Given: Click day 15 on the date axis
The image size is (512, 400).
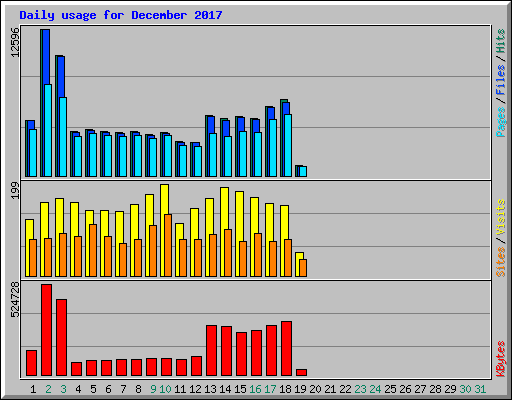Looking at the screenshot, I should coord(240,389).
